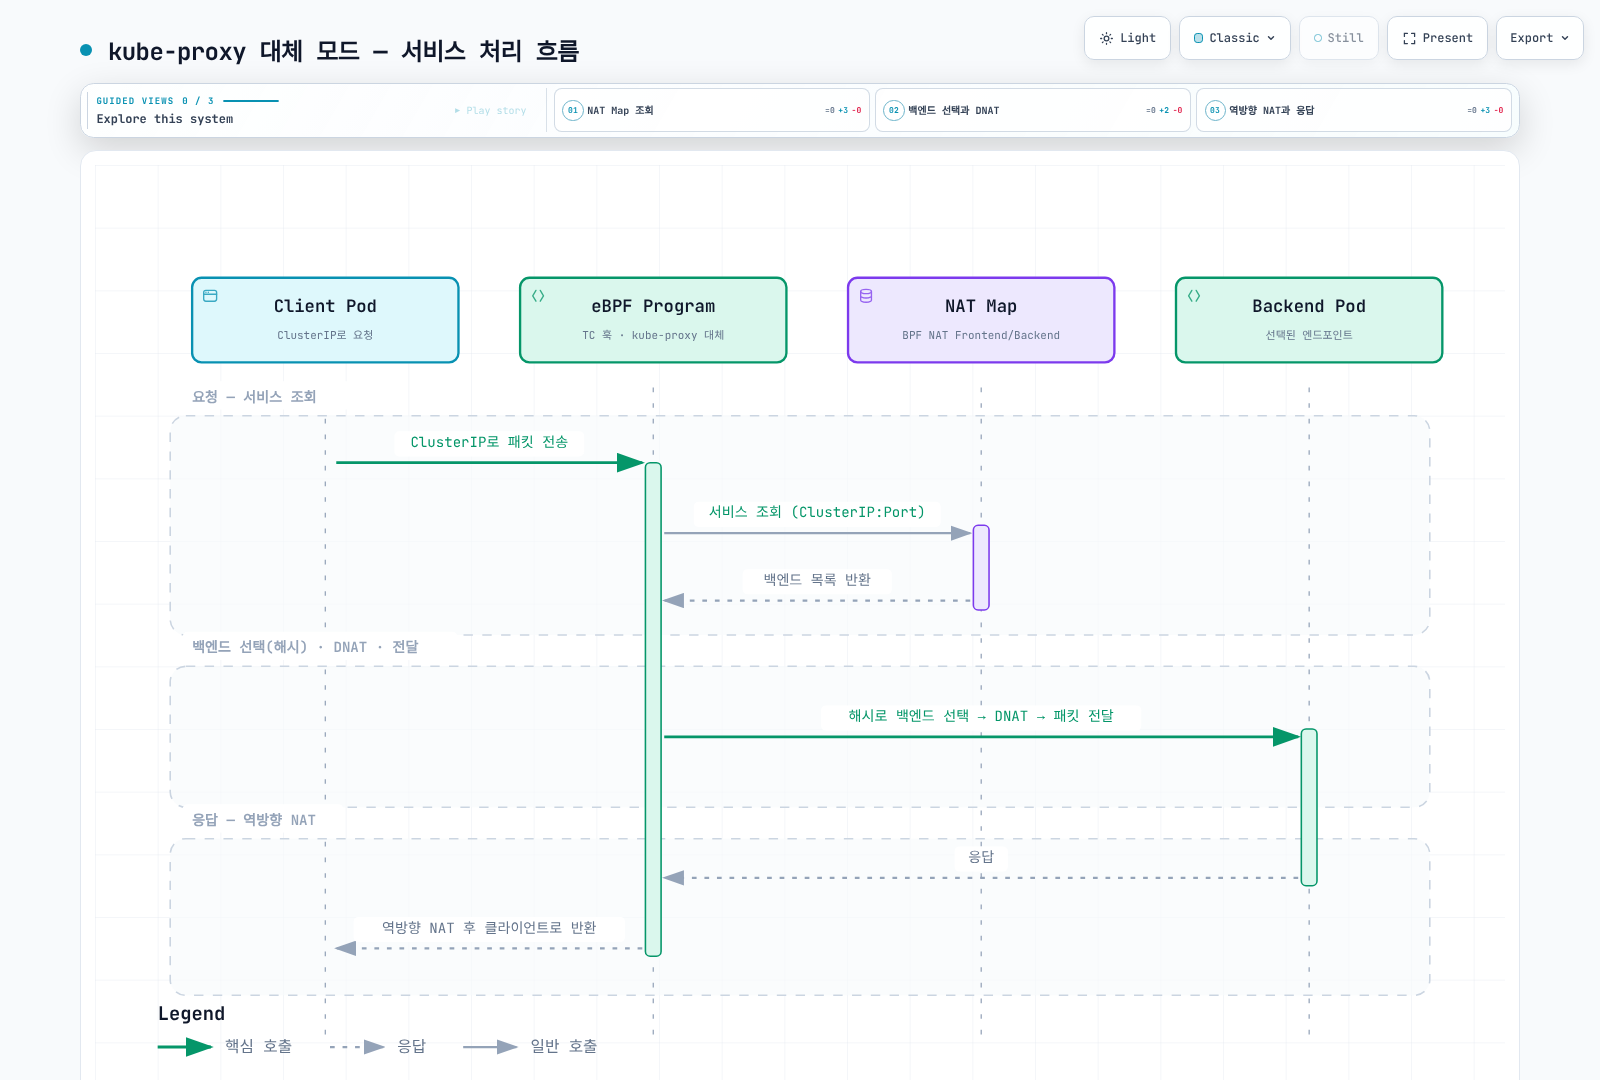Click the code brackets icon on Backend Pod
The height and width of the screenshot is (1080, 1600).
pyautogui.click(x=1194, y=296)
